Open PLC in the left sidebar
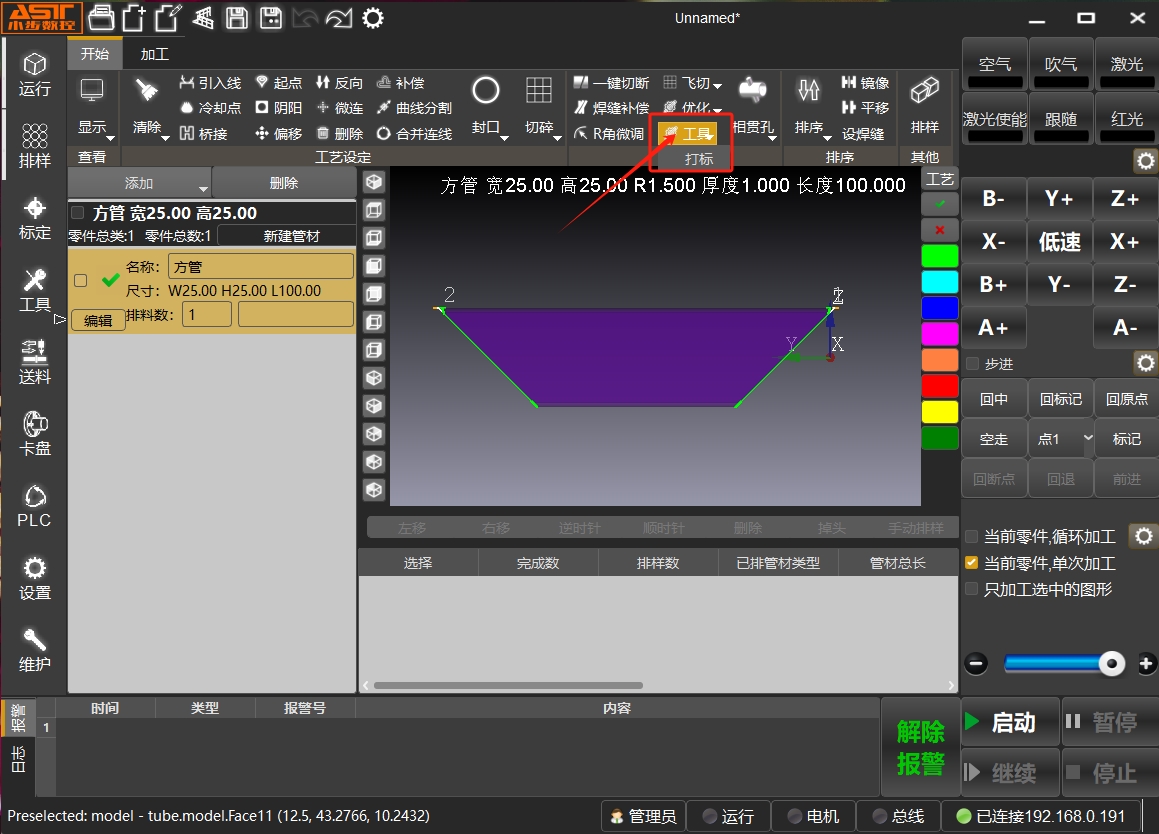1159x834 pixels. [35, 506]
